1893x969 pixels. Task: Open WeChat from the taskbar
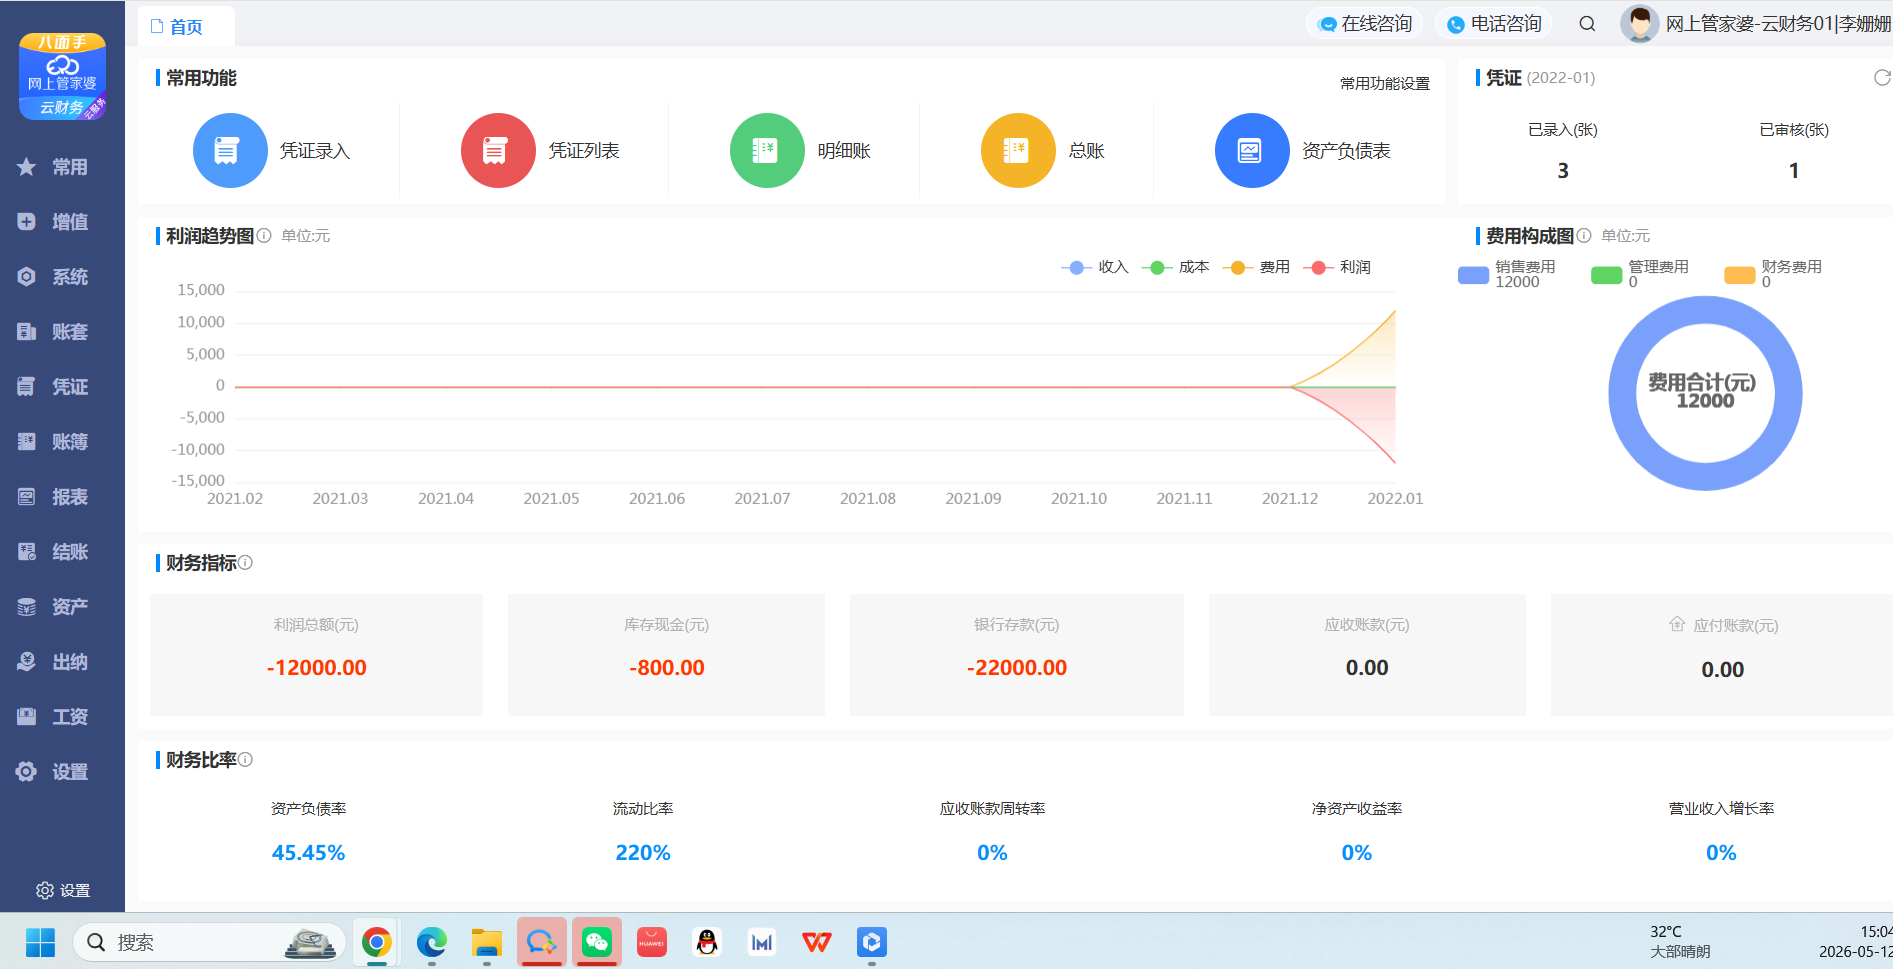click(x=597, y=942)
